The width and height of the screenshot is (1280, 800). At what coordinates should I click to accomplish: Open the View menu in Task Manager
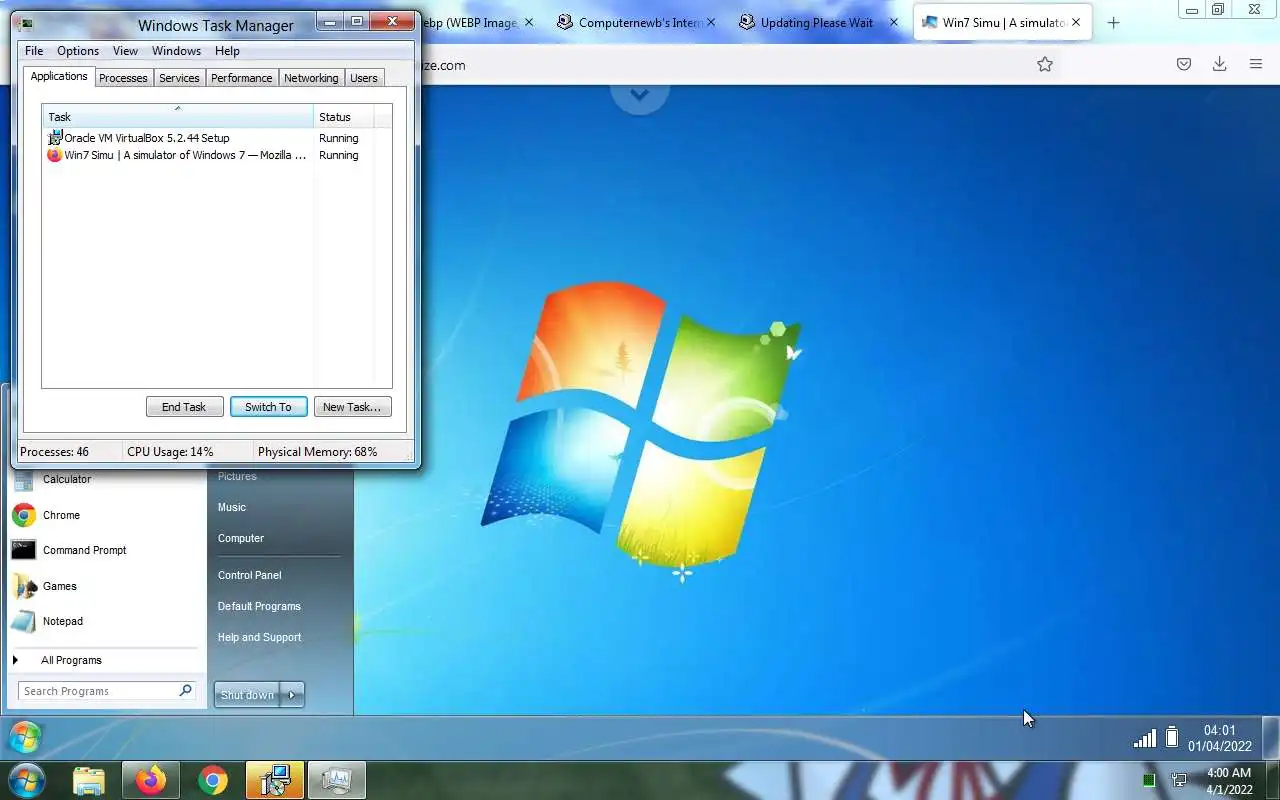click(125, 51)
